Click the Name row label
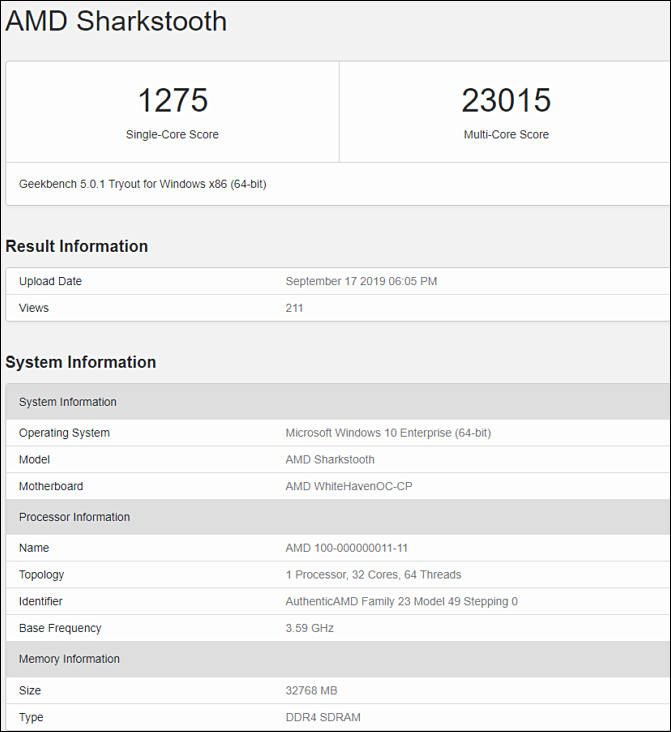 tap(34, 548)
